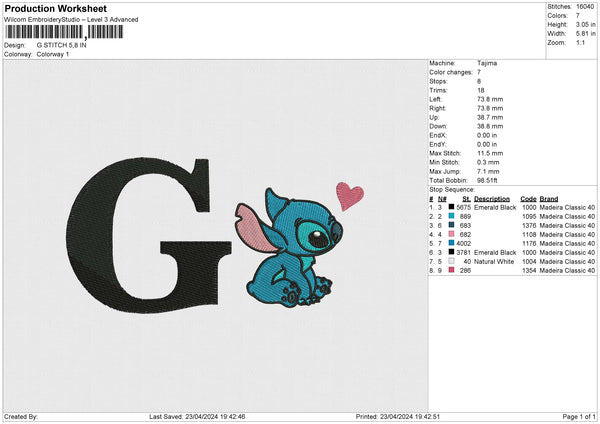Click the Total Bobbin value '98.51ft'
This screenshot has height=424, width=600.
point(487,180)
